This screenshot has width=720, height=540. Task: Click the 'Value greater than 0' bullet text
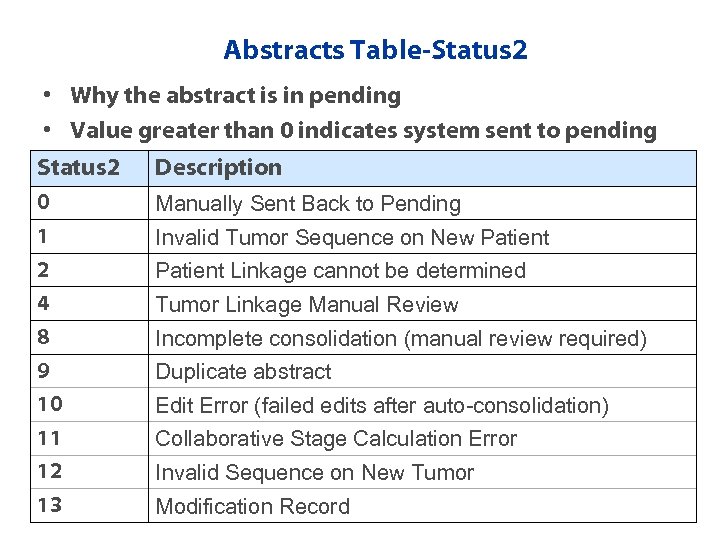(364, 130)
